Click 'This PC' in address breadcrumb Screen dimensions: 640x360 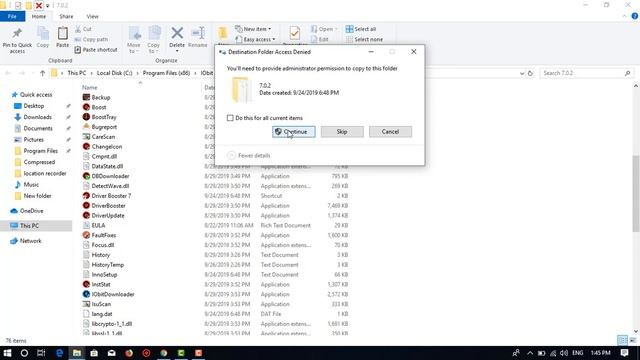(77, 73)
